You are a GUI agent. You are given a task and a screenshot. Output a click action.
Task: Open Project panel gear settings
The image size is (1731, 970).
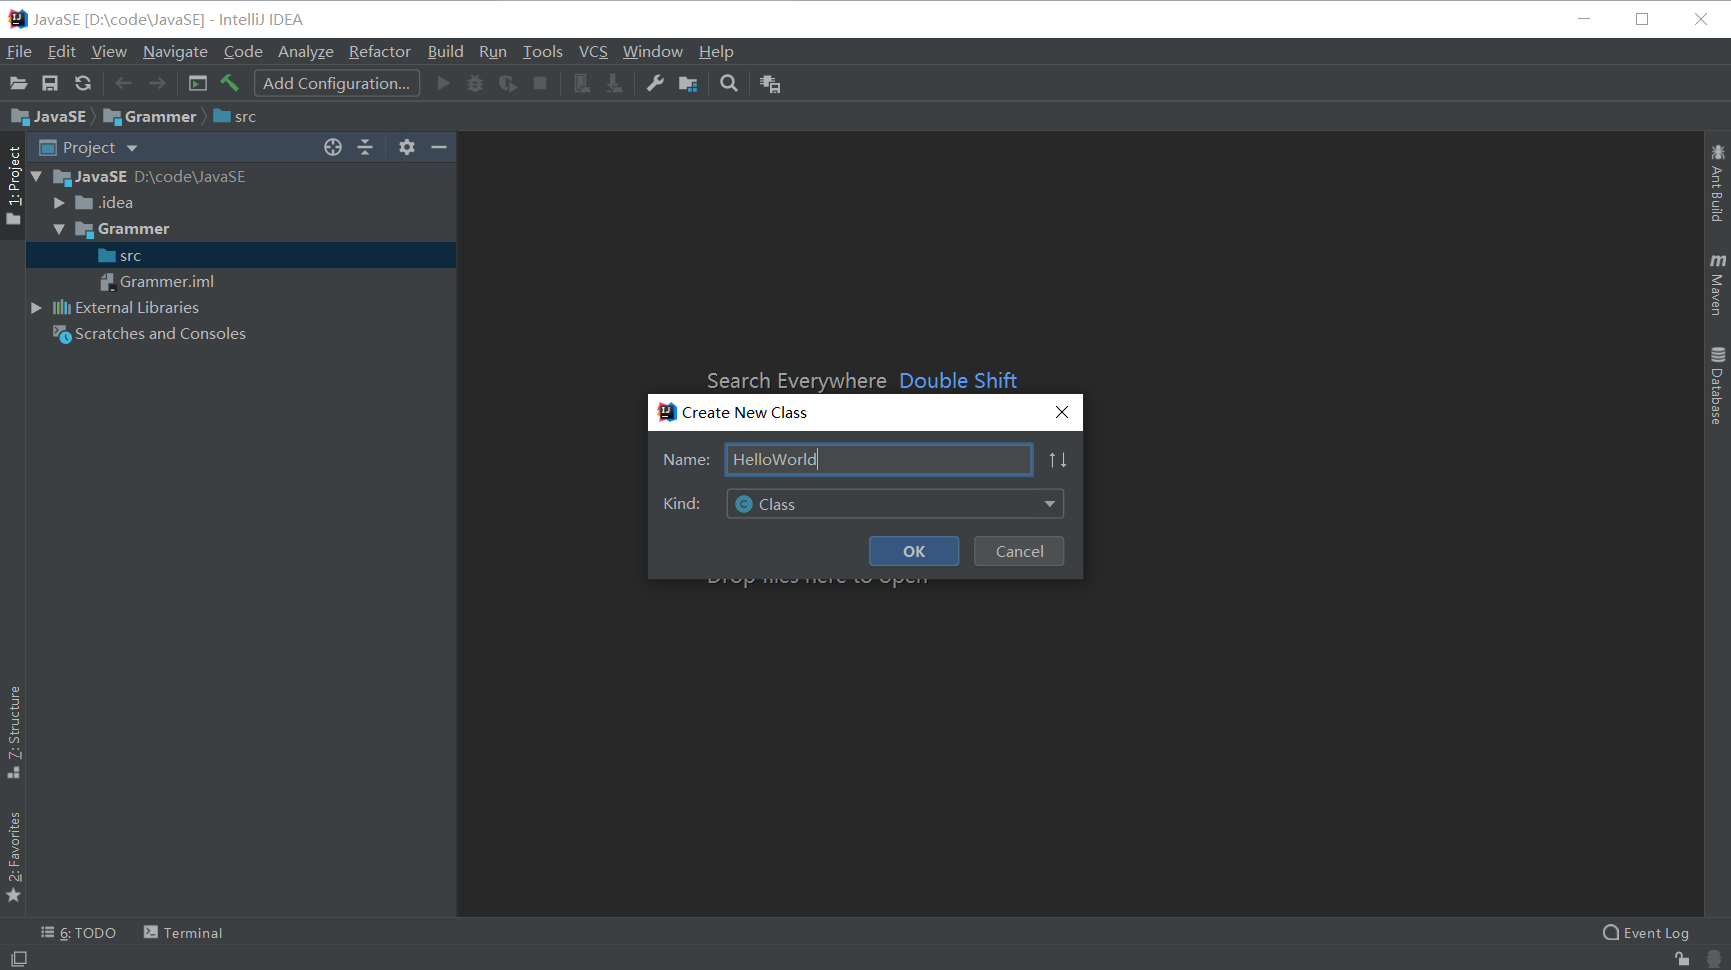[406, 147]
